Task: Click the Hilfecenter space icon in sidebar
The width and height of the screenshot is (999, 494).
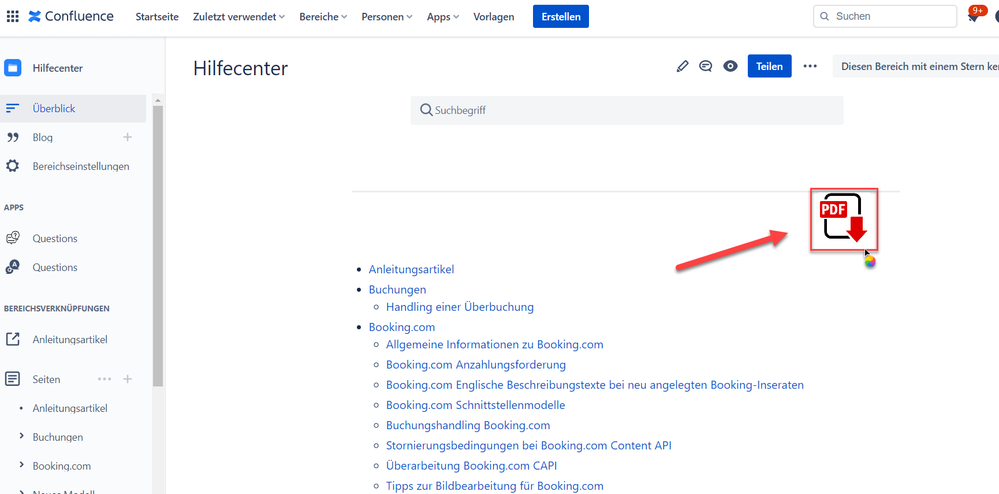Action: 13,68
